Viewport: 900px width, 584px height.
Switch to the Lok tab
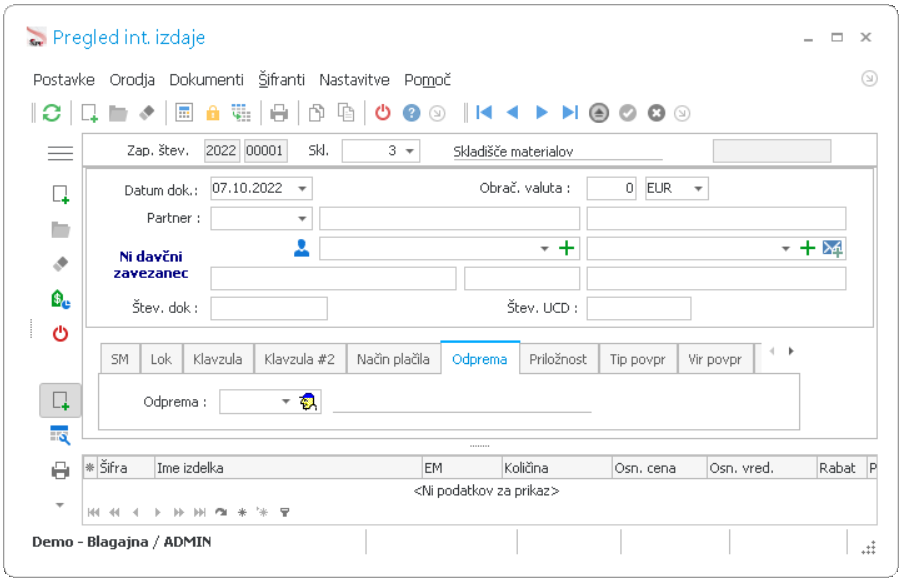point(161,359)
